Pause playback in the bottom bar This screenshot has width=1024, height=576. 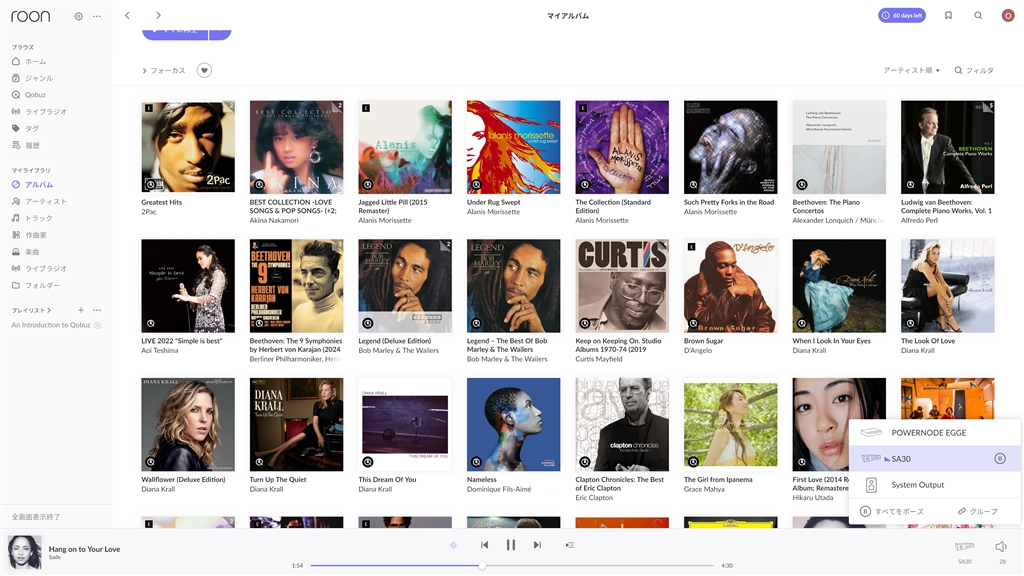coord(511,545)
